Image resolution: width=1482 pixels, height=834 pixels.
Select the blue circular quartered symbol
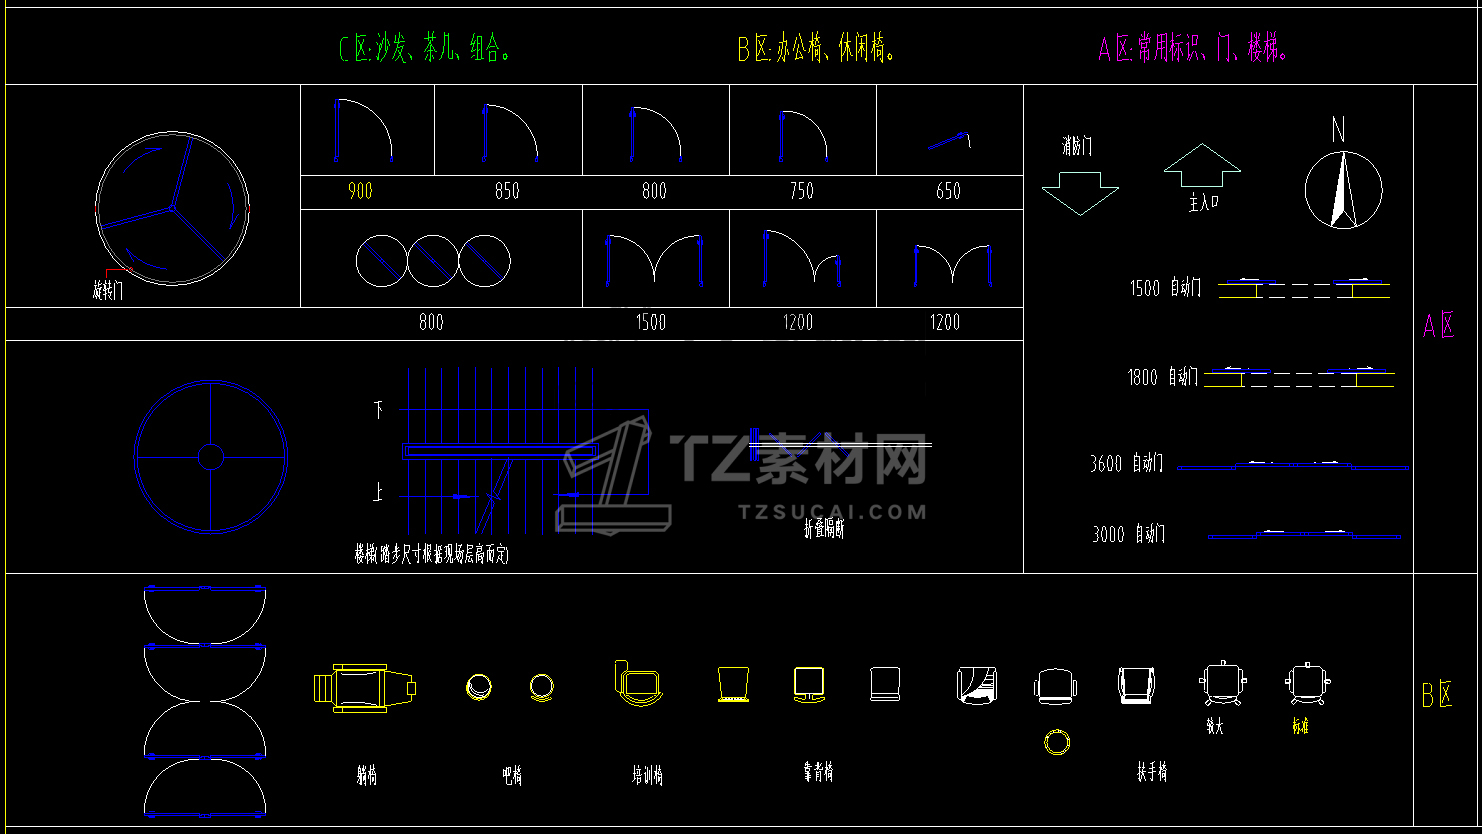pyautogui.click(x=211, y=457)
